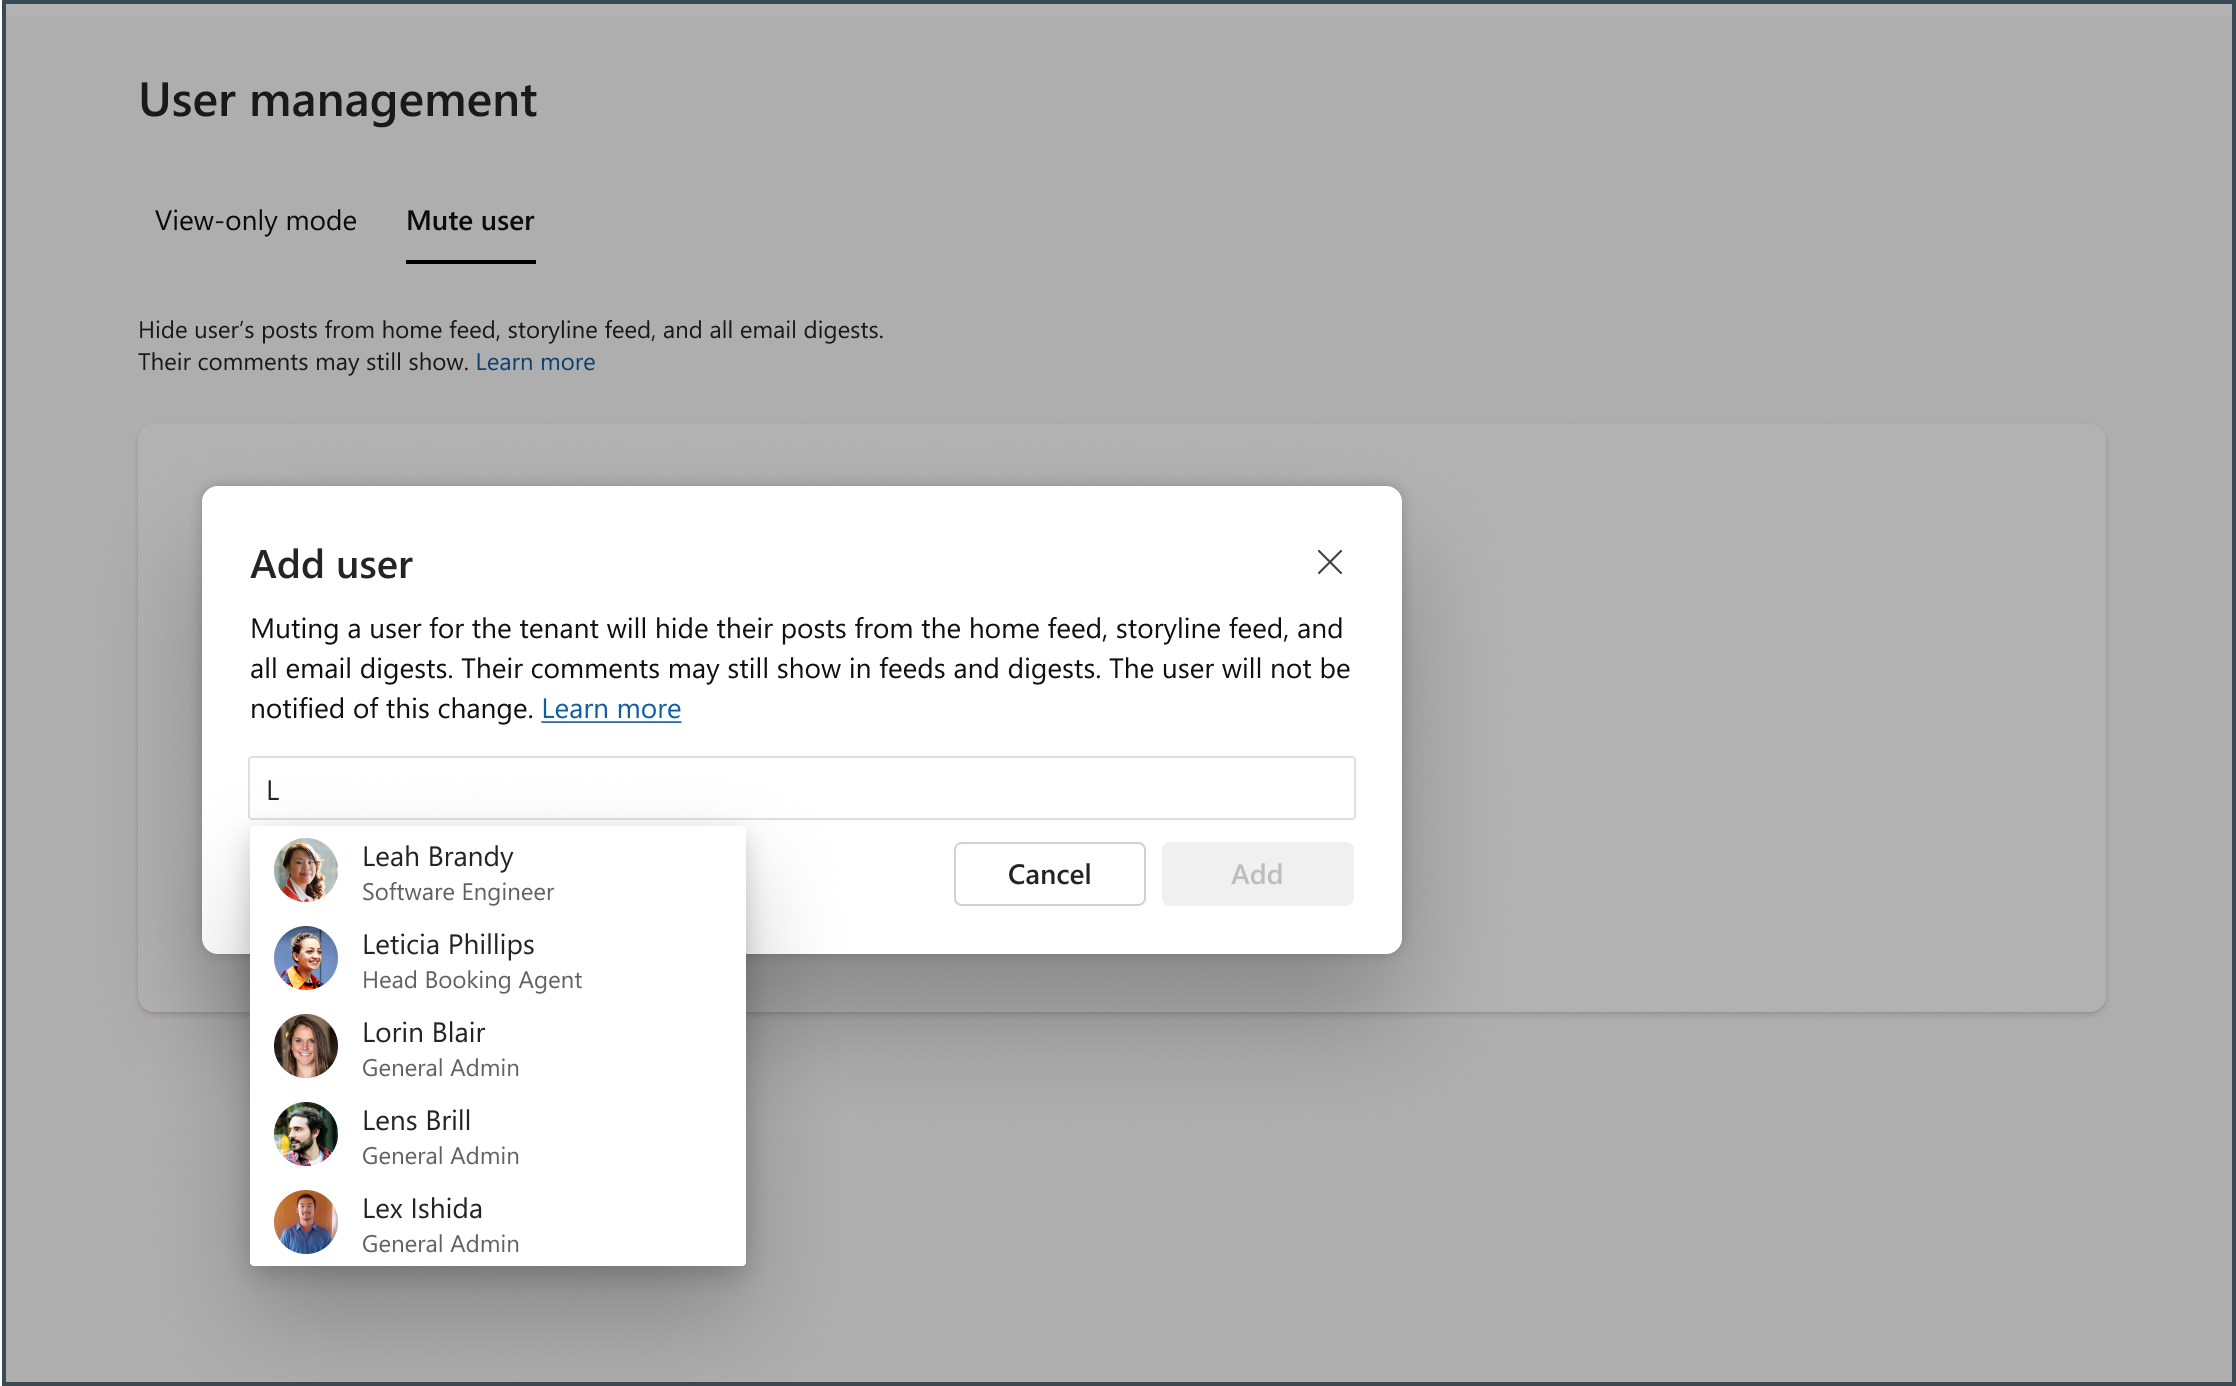Click Leticia Phillips profile picture icon
The image size is (2236, 1386).
307,960
